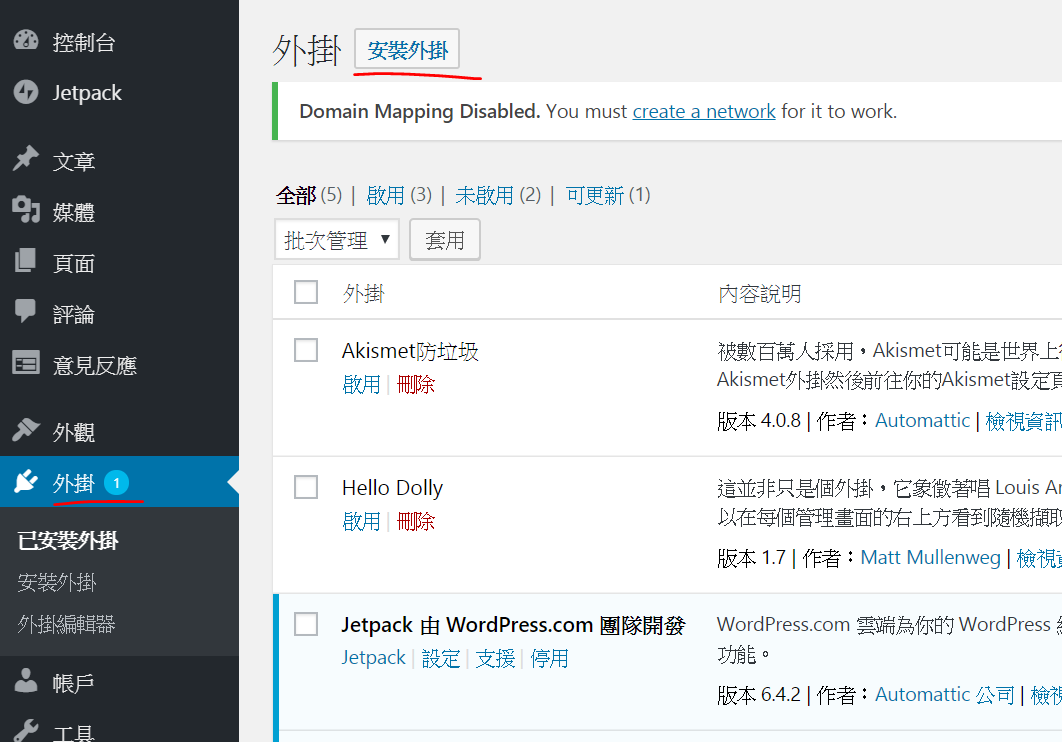Open 控制台 in sidebar menu
1062x742 pixels.
[x=84, y=42]
